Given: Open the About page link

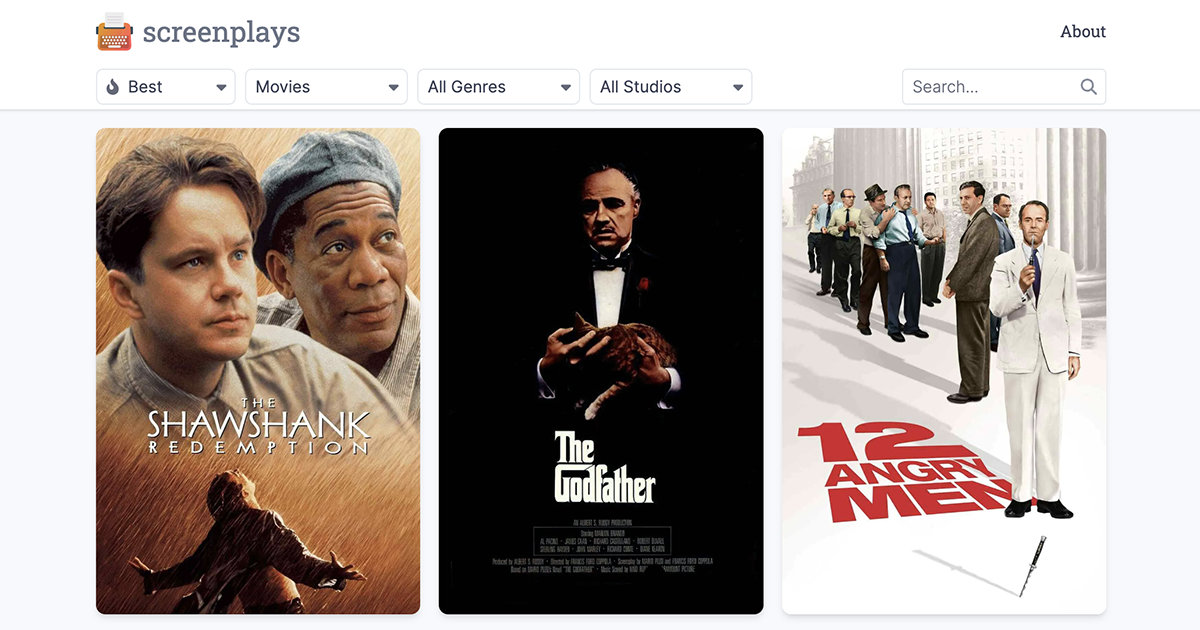Looking at the screenshot, I should click(x=1083, y=32).
